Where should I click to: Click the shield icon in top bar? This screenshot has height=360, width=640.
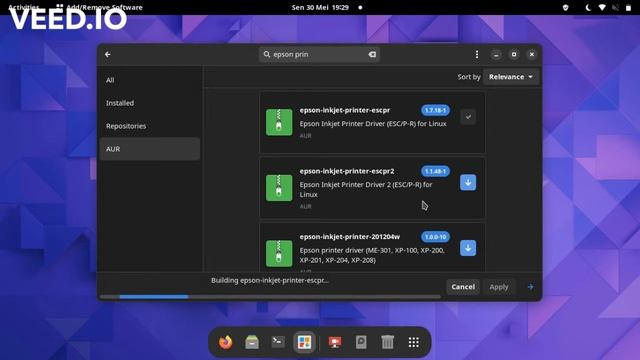pos(565,7)
